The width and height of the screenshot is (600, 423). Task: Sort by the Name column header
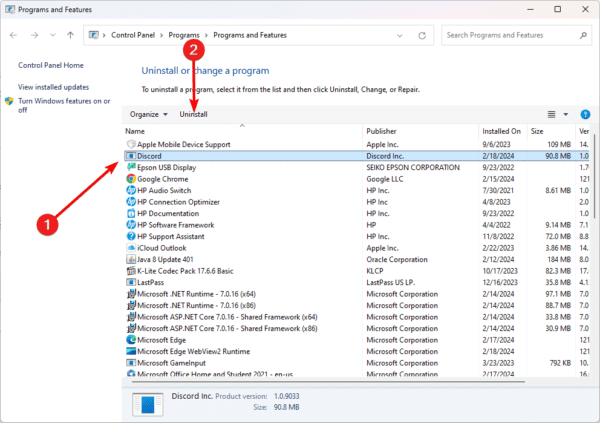tap(135, 131)
